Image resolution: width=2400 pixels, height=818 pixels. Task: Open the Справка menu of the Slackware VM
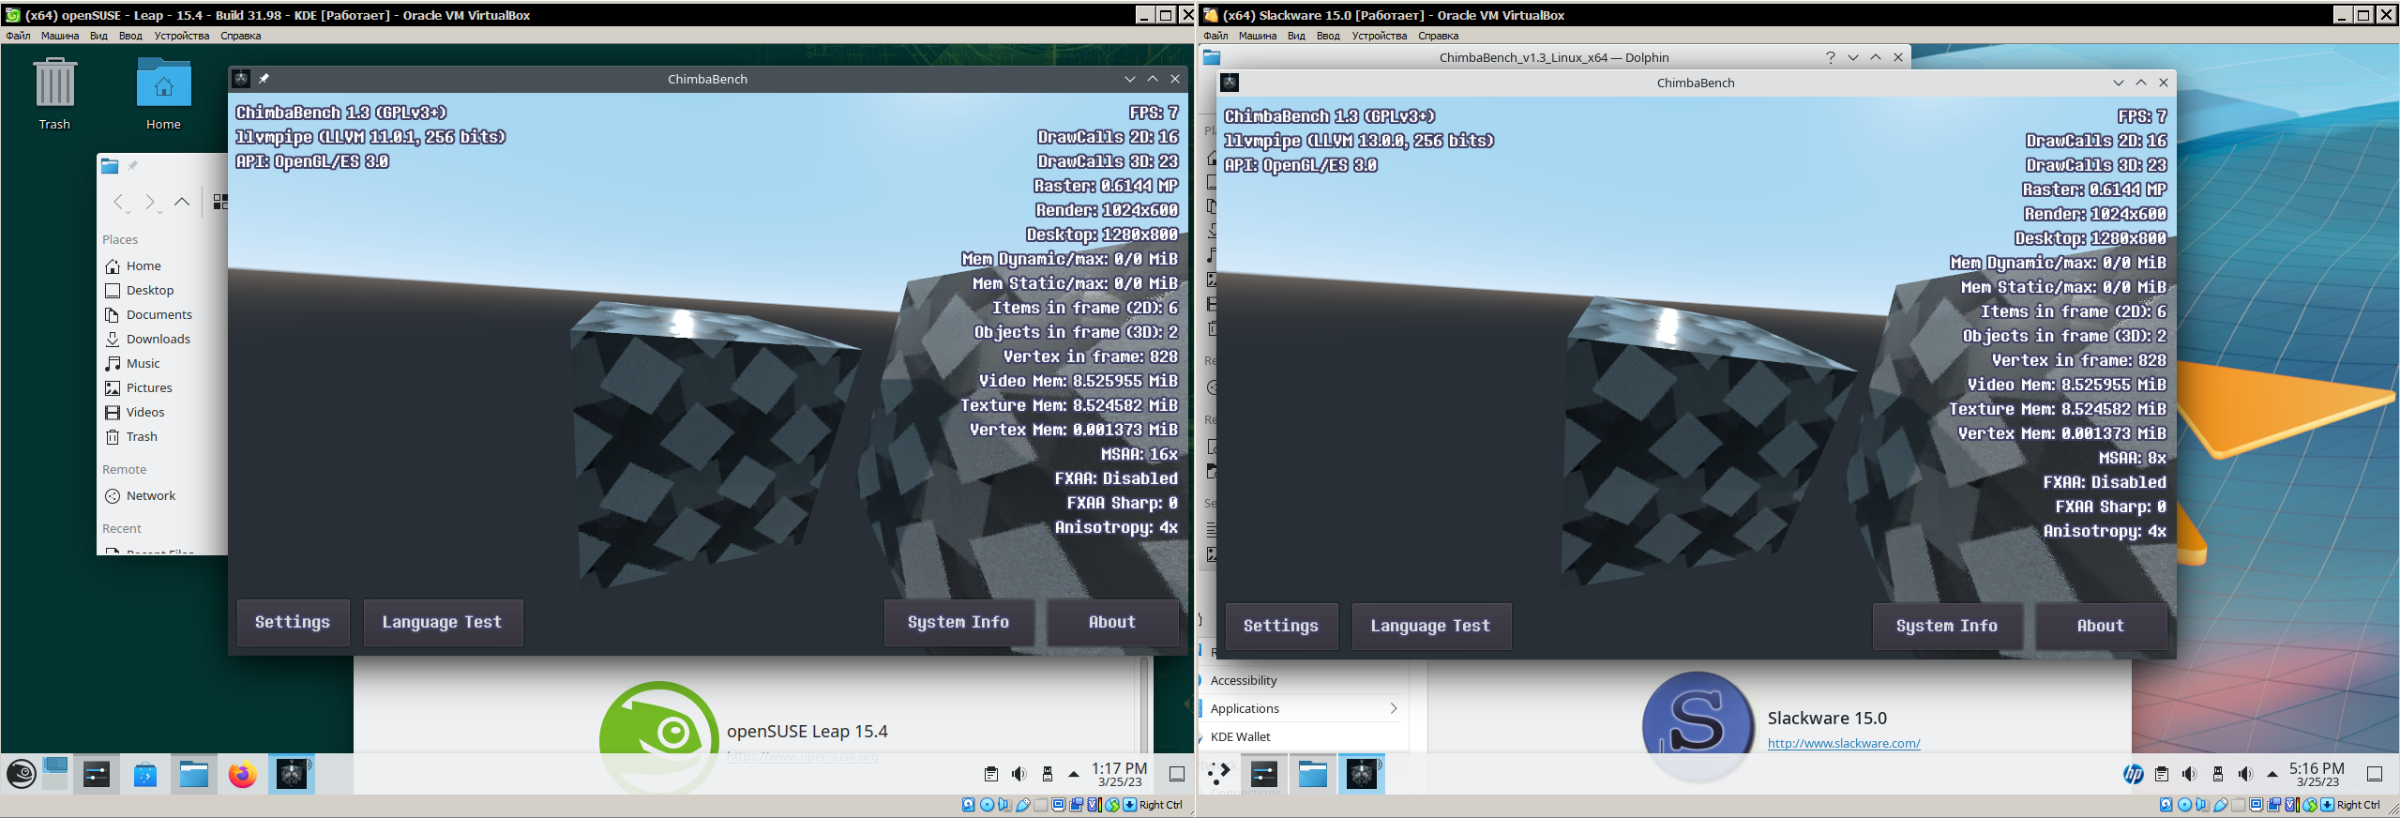tap(1438, 36)
